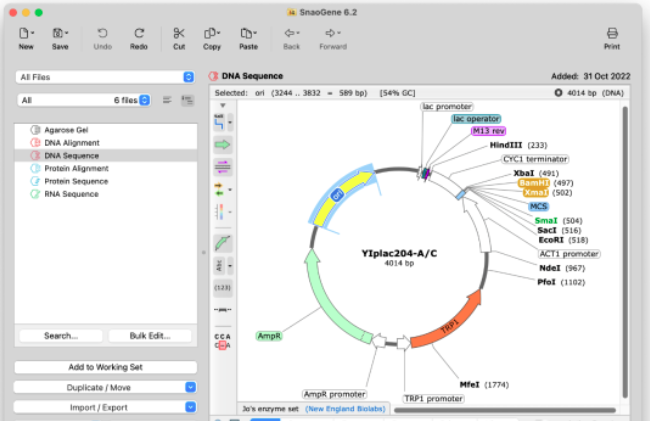Screen dimensions: 650x421
Task: Click the Search... button
Action: click(61, 336)
